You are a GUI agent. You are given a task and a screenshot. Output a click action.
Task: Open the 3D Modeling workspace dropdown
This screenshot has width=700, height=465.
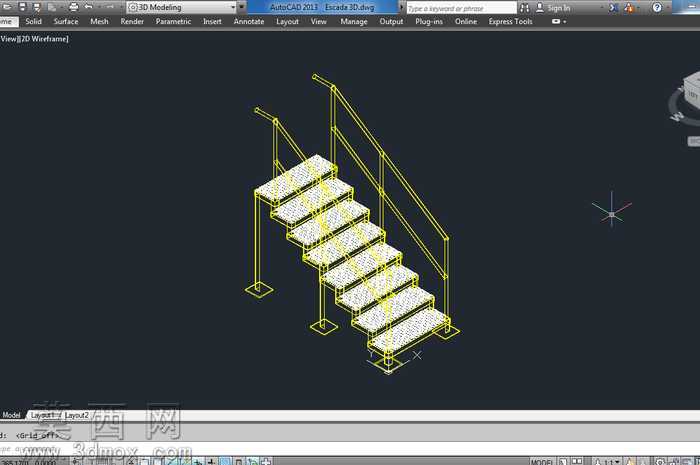click(182, 7)
